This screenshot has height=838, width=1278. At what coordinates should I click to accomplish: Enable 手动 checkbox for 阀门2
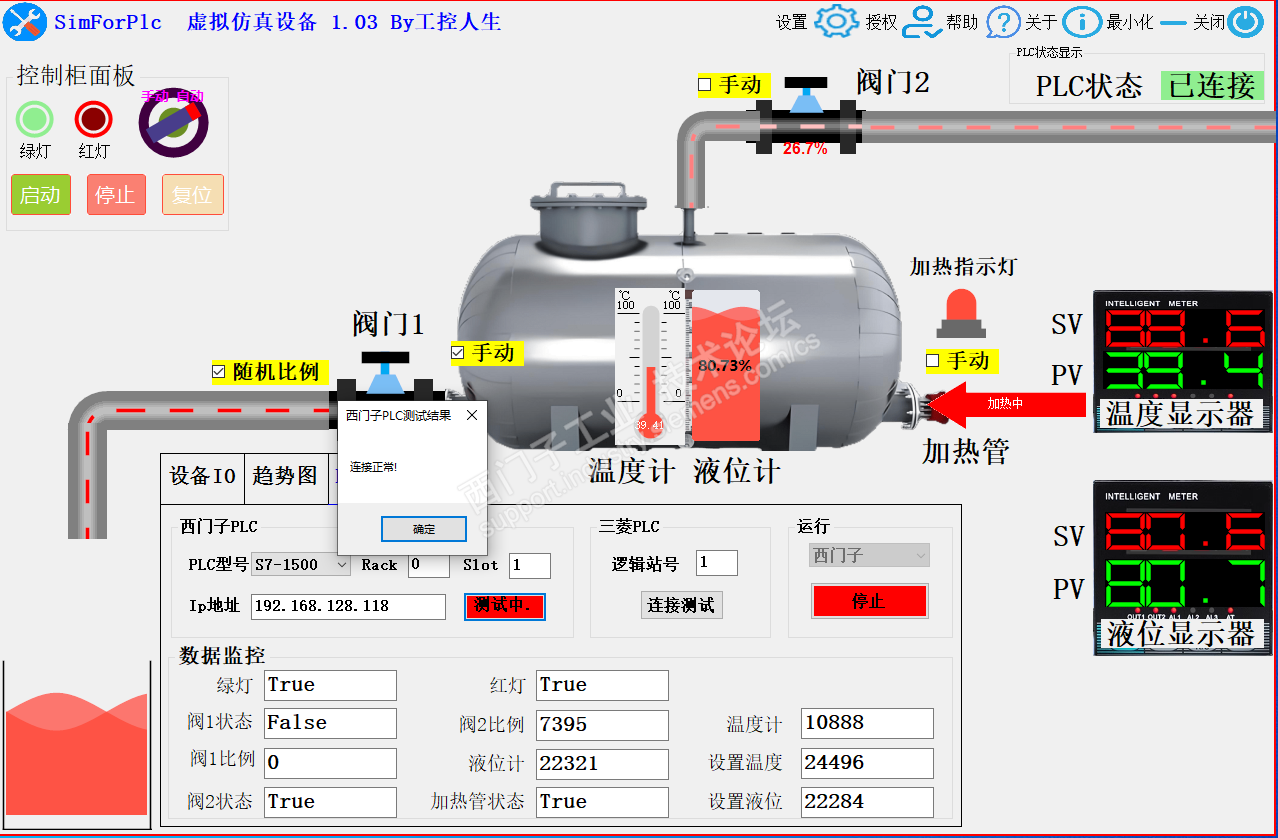tap(704, 85)
